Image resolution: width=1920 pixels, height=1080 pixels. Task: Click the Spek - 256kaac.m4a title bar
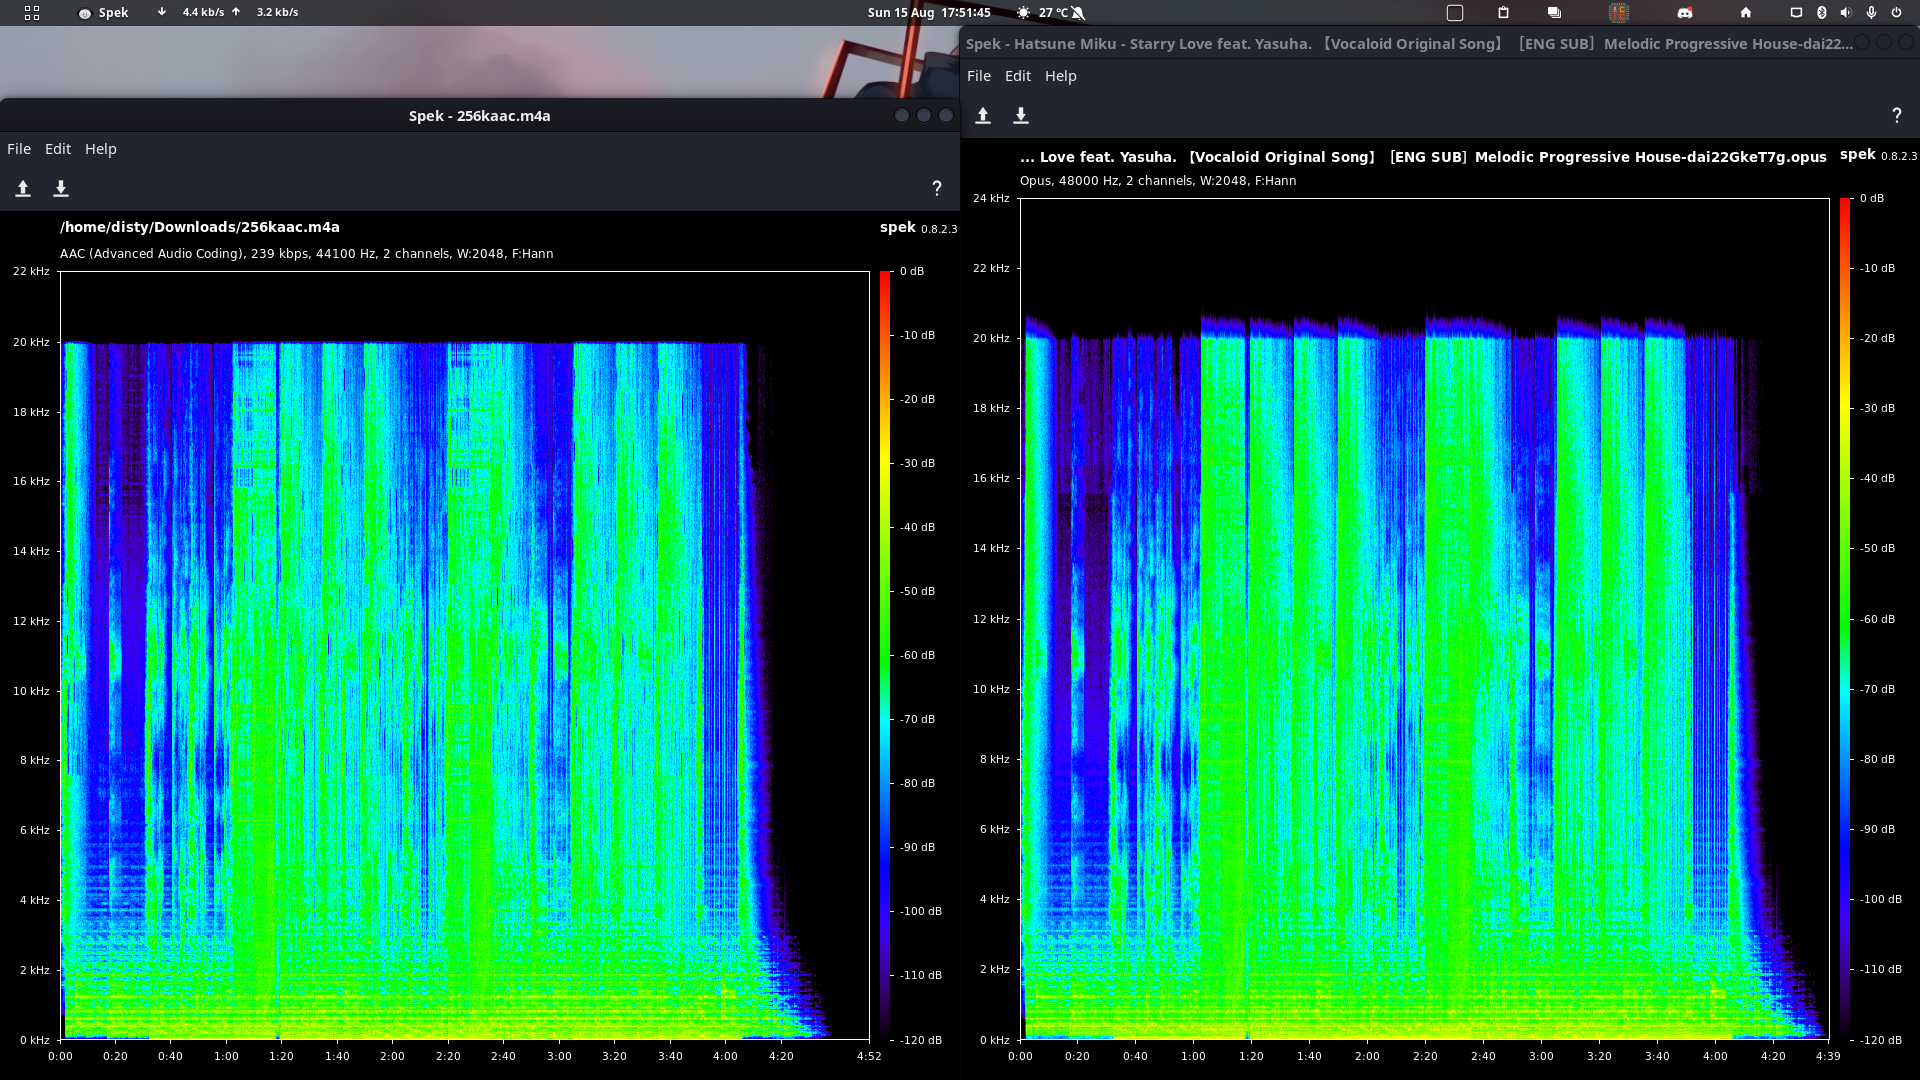click(x=480, y=116)
